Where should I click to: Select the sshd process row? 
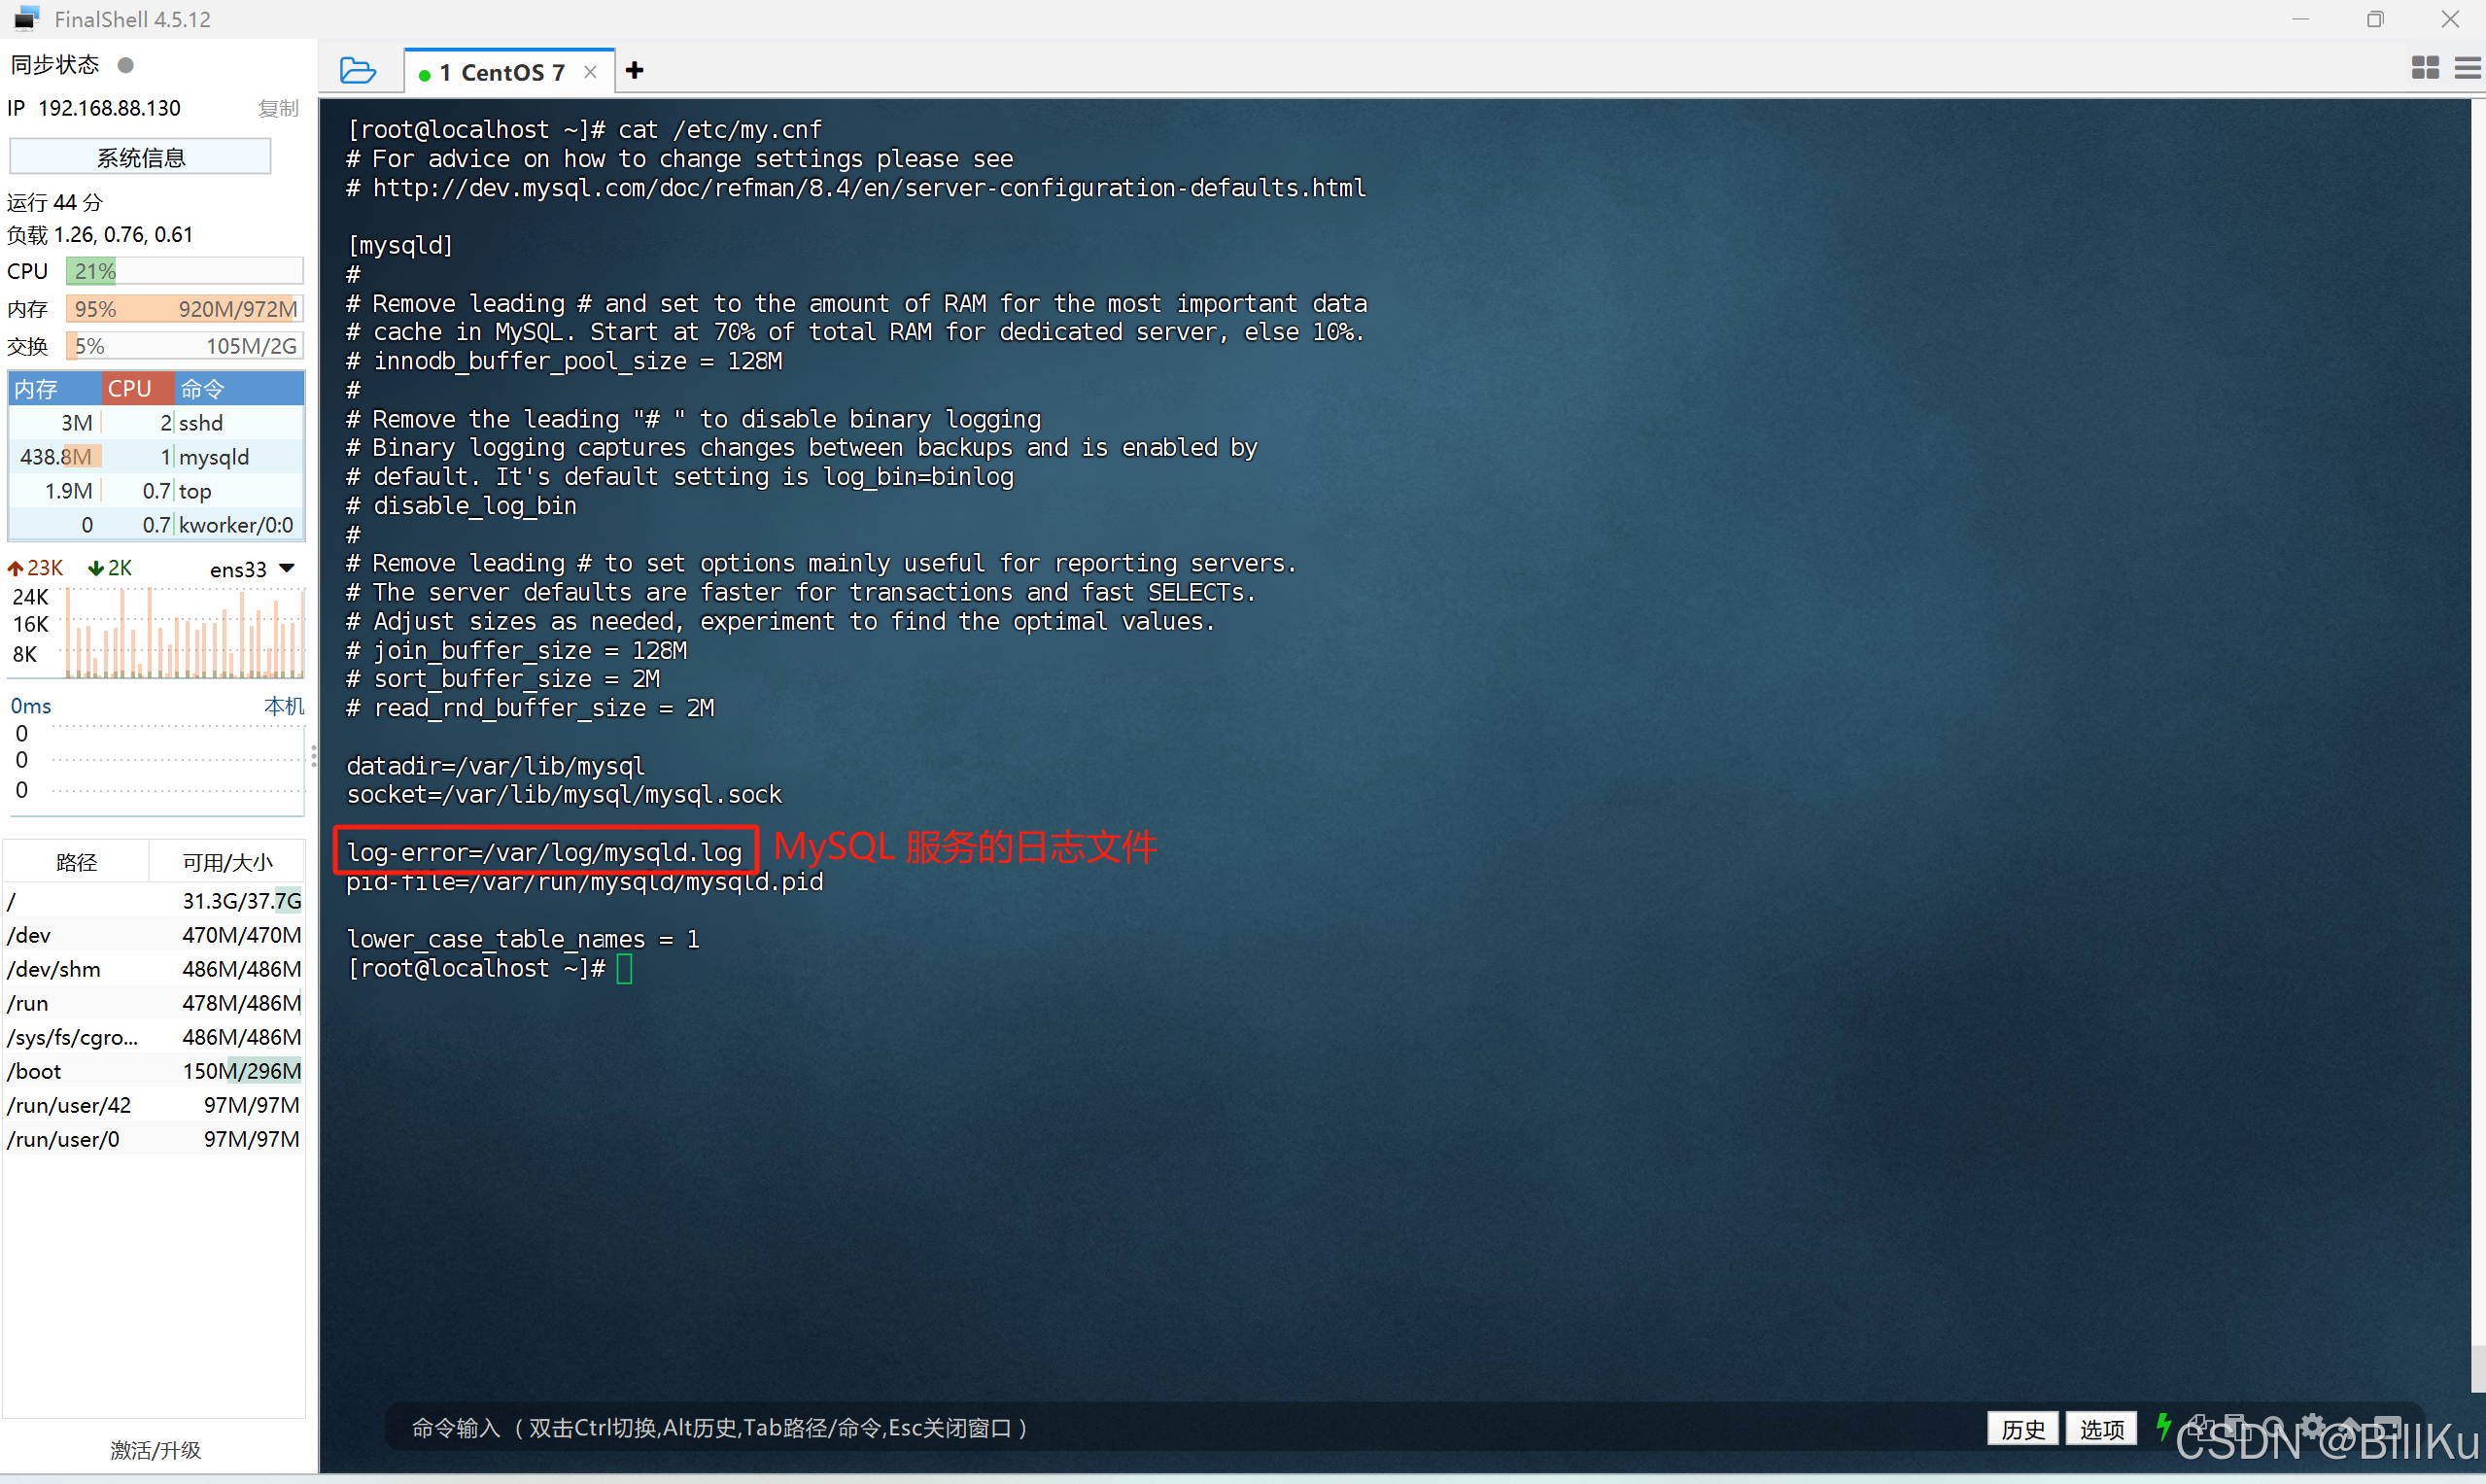click(x=156, y=423)
